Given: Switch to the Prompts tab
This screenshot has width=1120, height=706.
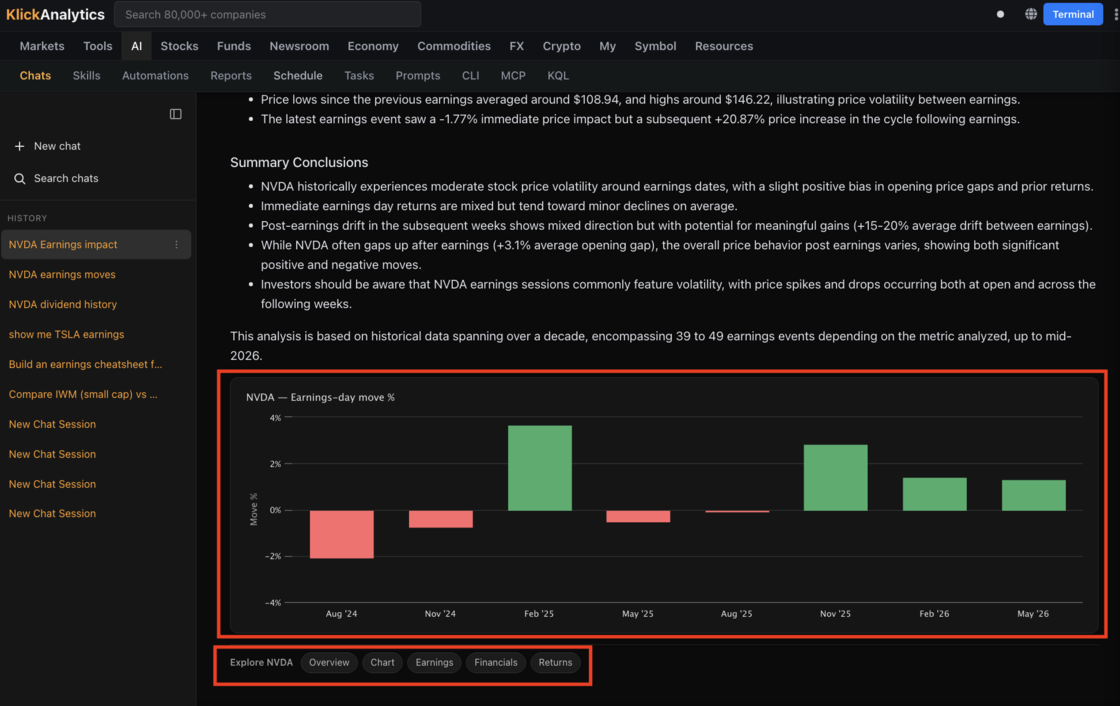Looking at the screenshot, I should tap(418, 76).
